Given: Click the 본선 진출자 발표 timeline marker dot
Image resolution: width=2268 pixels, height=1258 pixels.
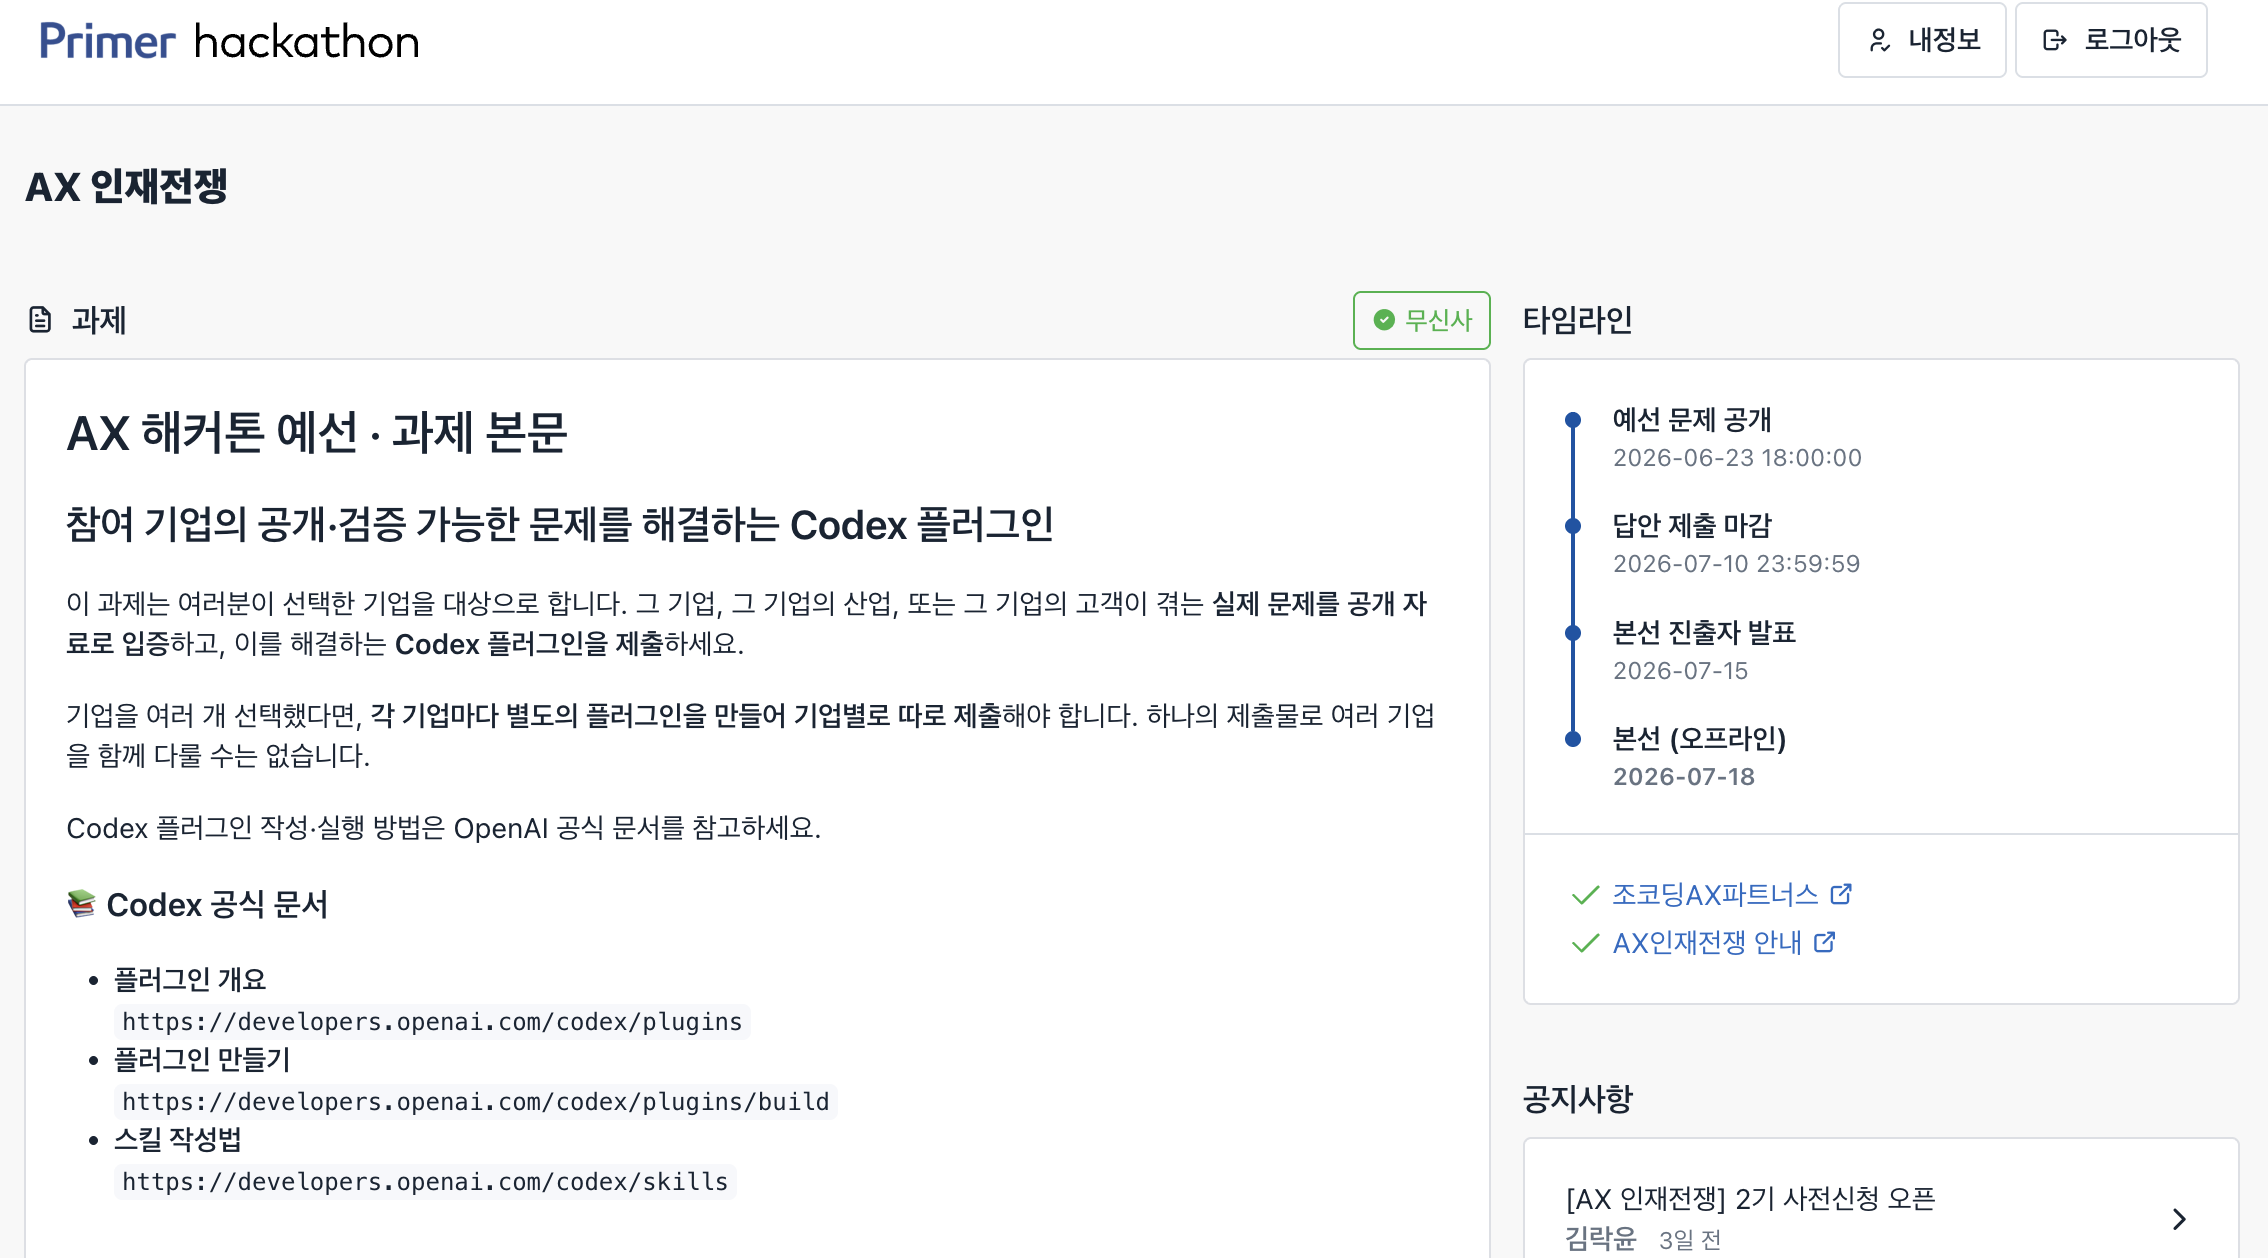Looking at the screenshot, I should [x=1573, y=633].
